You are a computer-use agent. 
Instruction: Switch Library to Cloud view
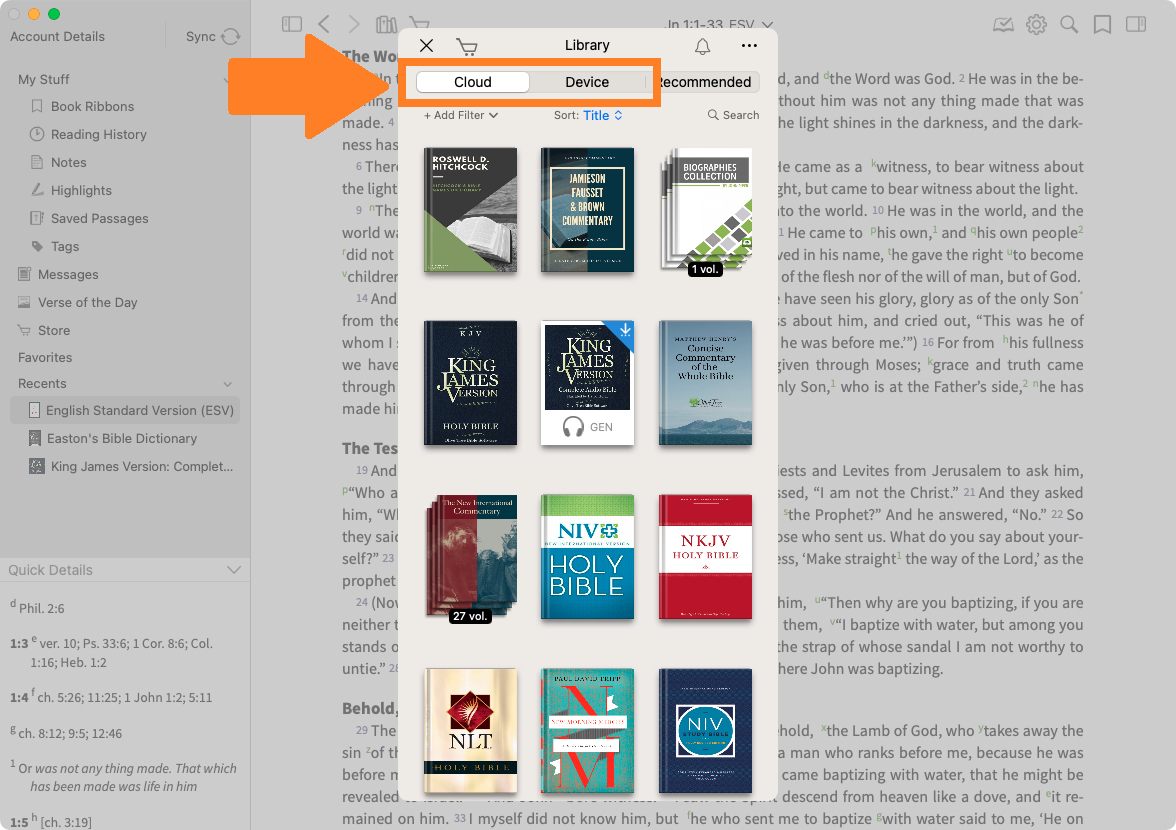[472, 82]
